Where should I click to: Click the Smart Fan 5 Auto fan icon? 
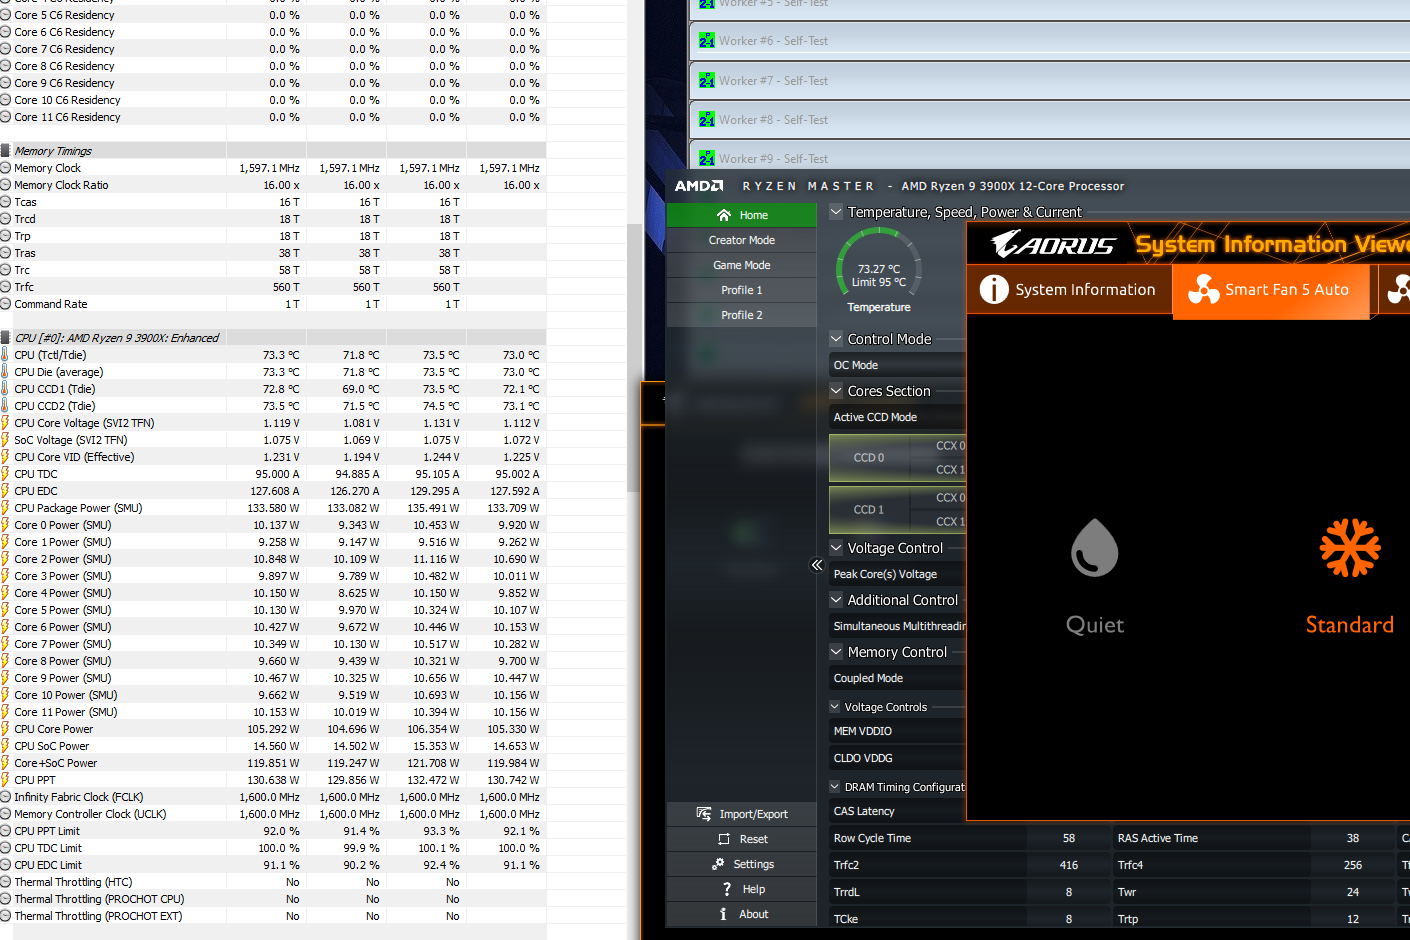click(x=1203, y=289)
